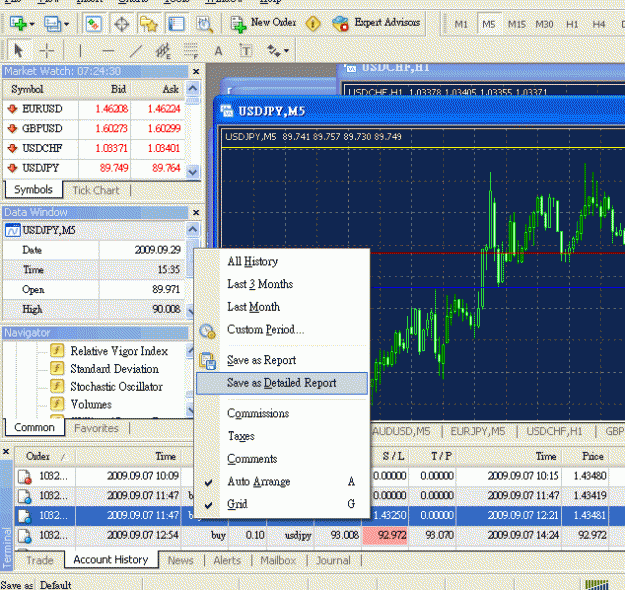625x590 pixels.
Task: Switch to Symbols tab
Action: [x=33, y=189]
